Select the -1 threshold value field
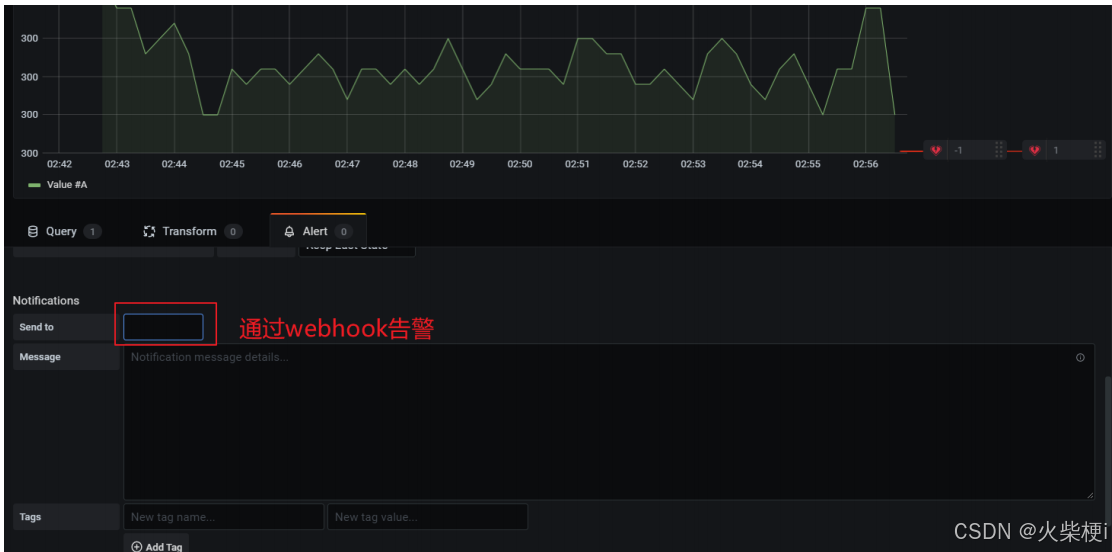This screenshot has height=552, width=1112. (970, 150)
